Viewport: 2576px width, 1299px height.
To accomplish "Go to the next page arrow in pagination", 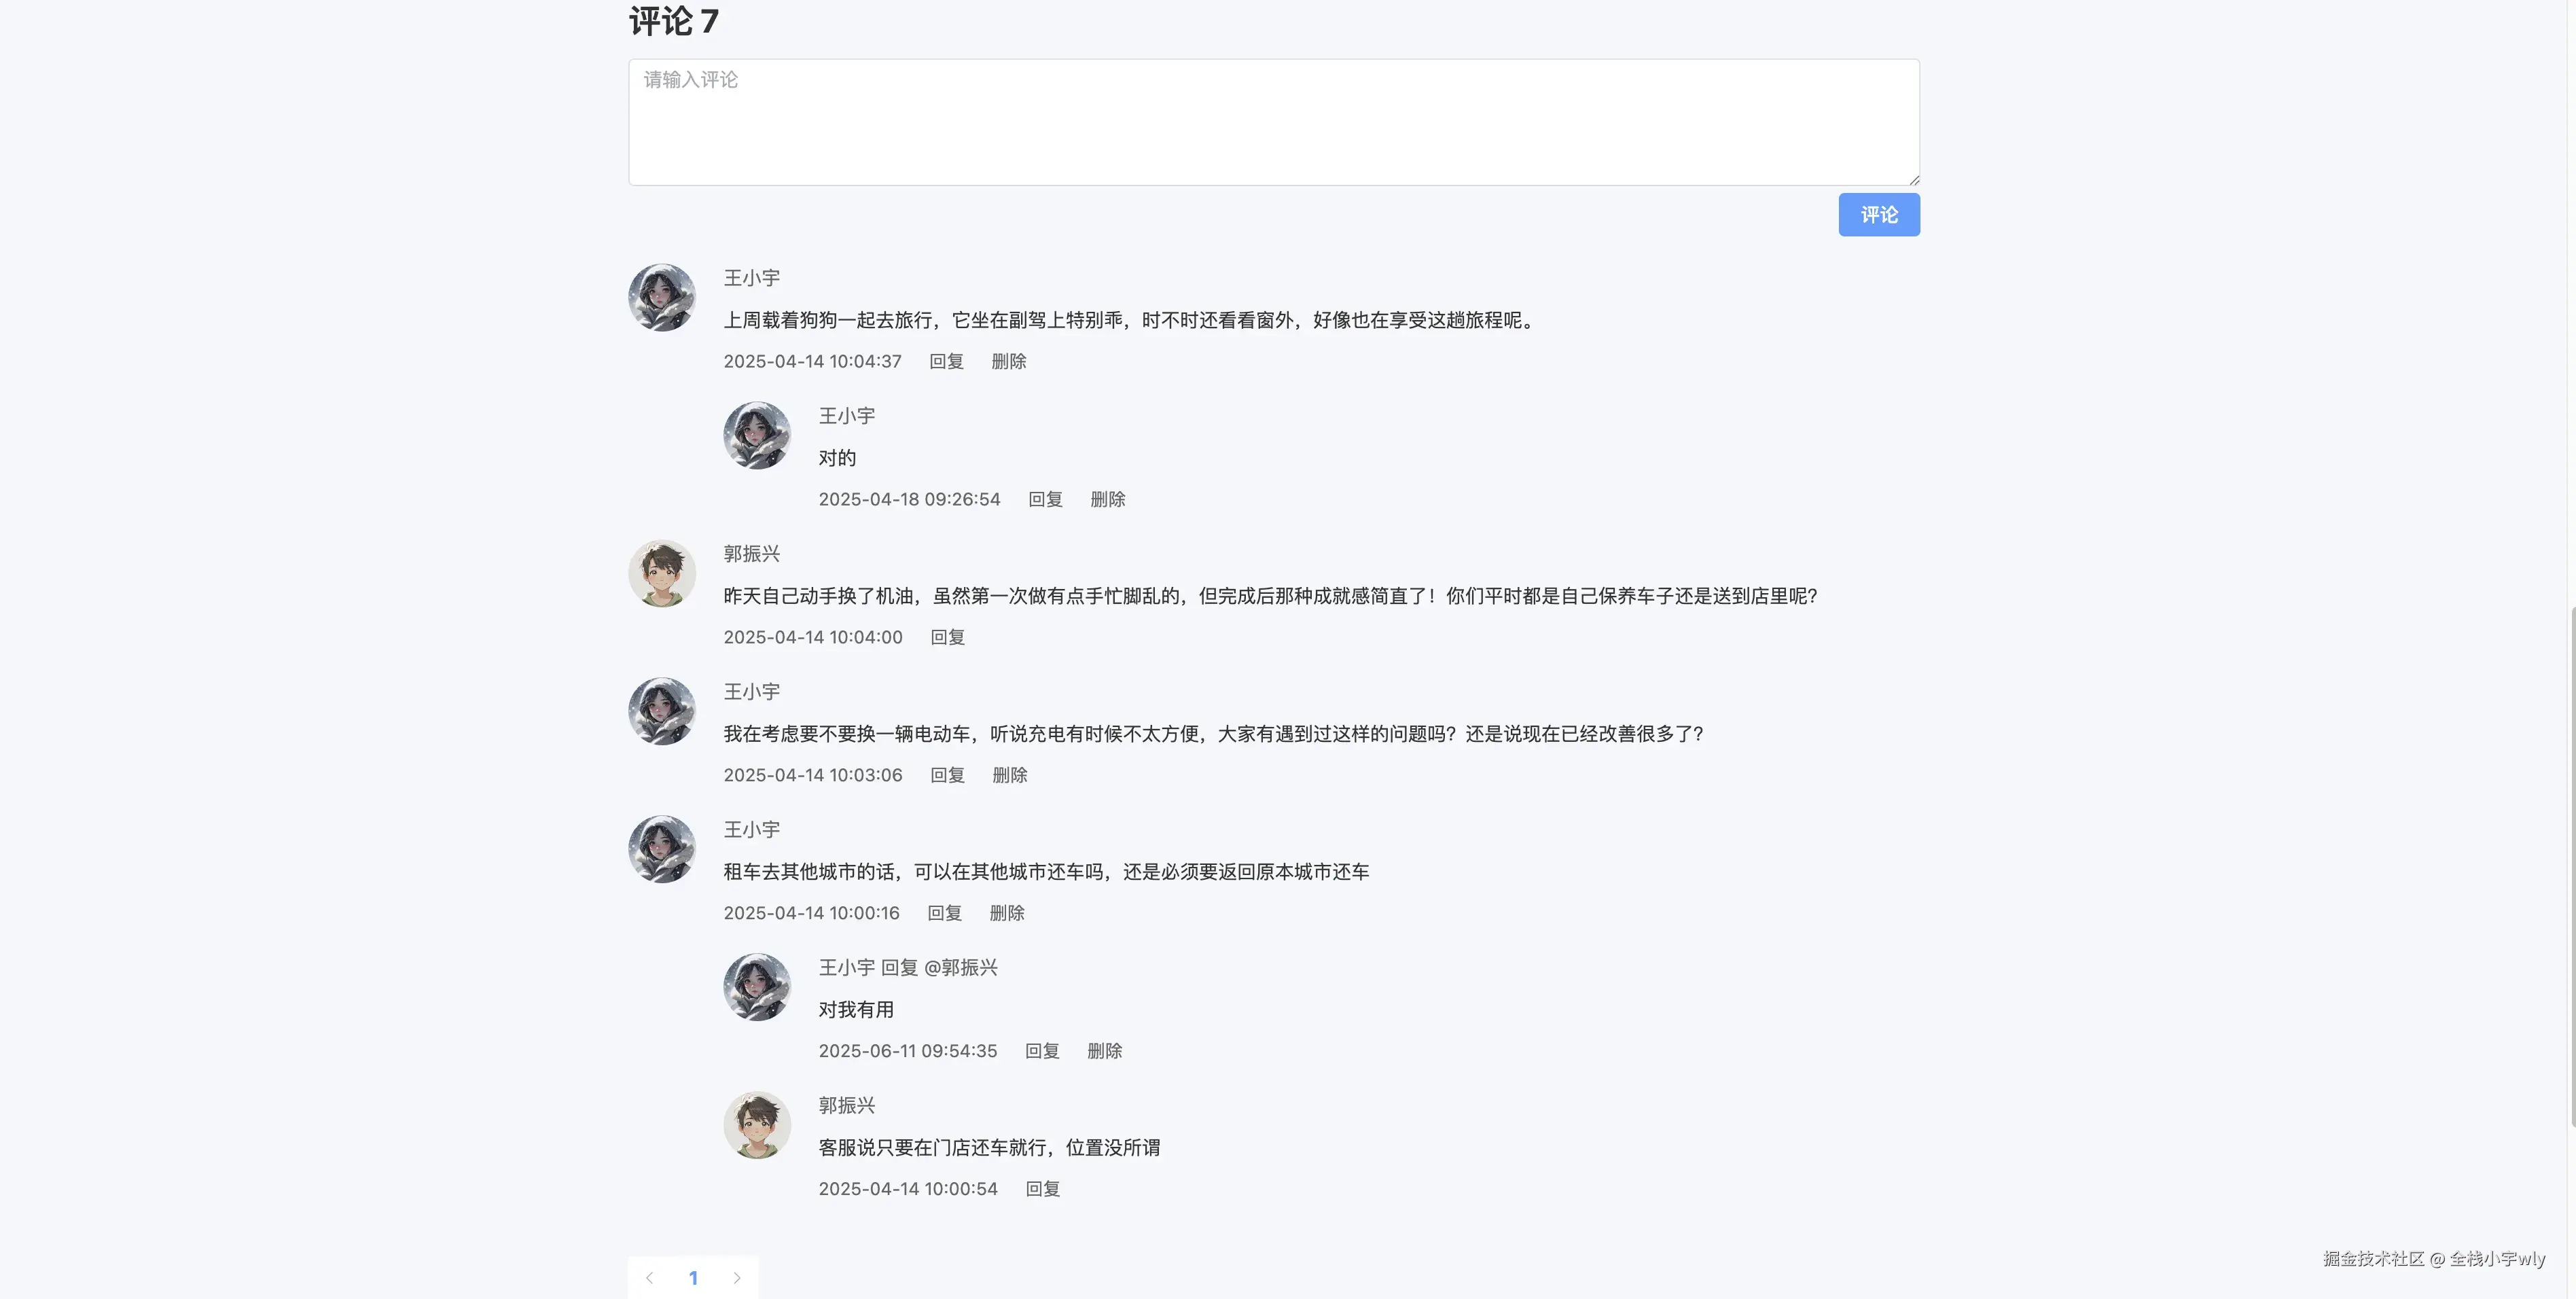I will point(737,1278).
